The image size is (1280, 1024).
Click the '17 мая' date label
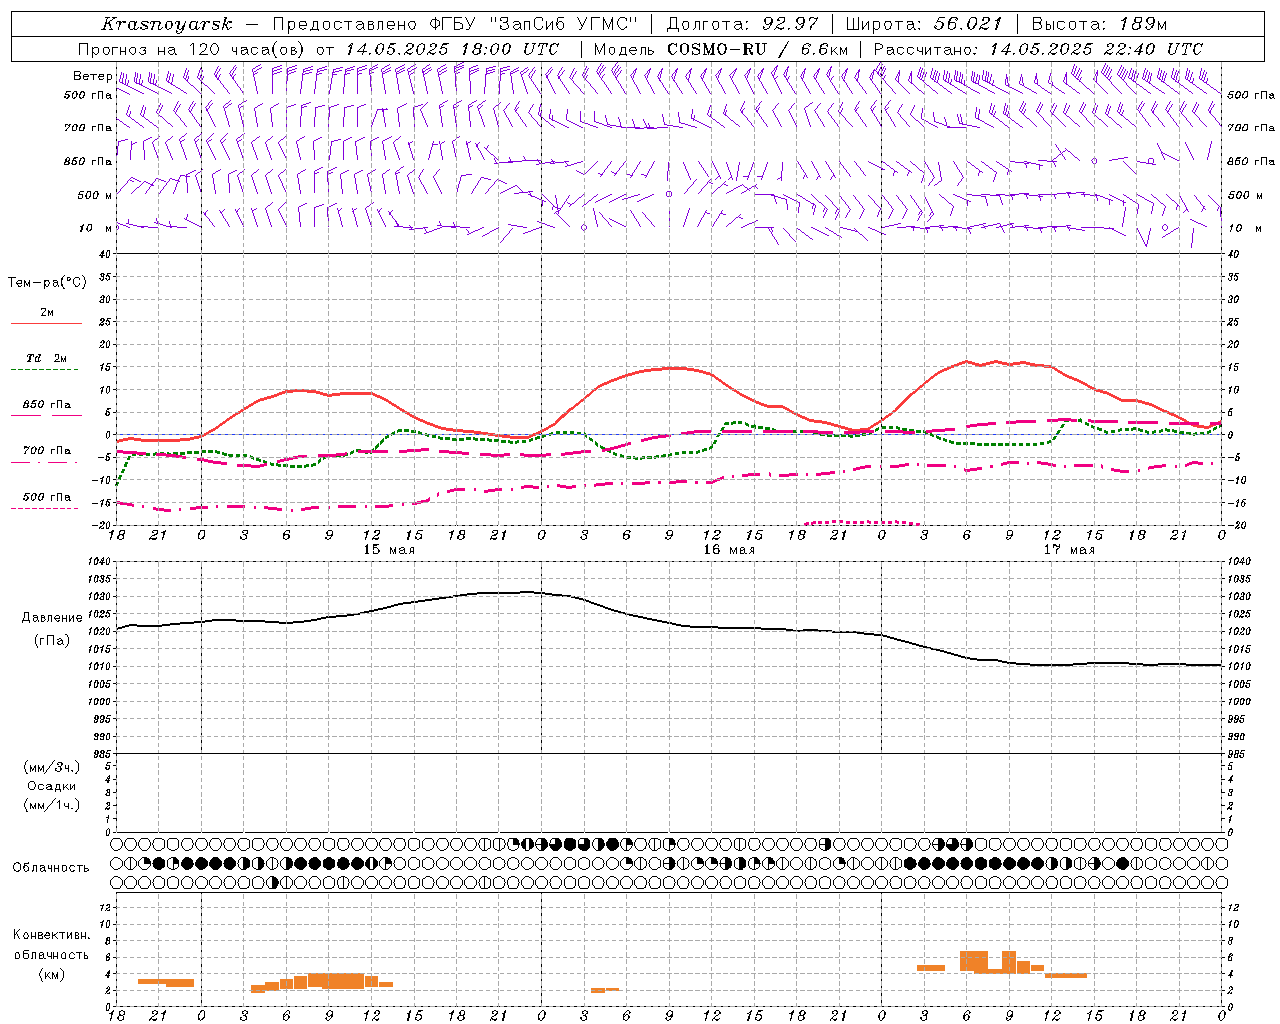[1068, 550]
